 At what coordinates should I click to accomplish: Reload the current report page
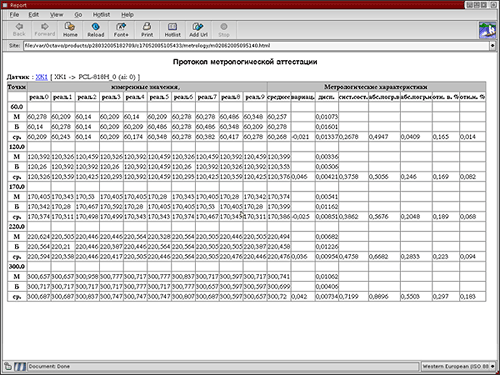[x=96, y=30]
